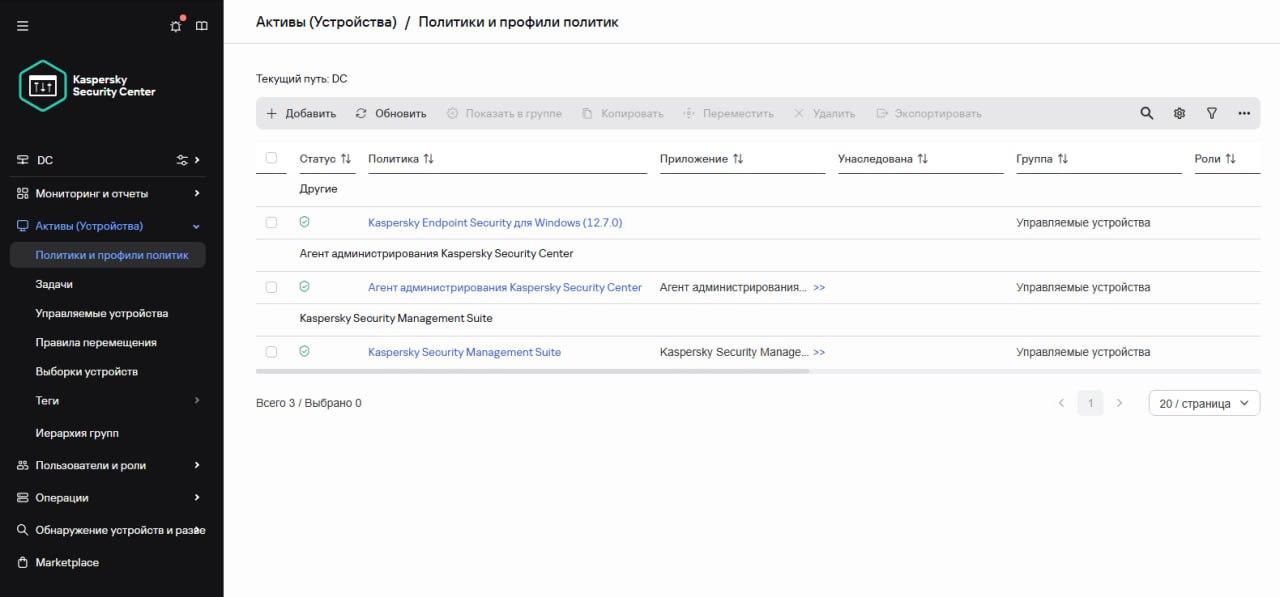Open the hamburger main menu icon
This screenshot has width=1280, height=597.
click(23, 26)
